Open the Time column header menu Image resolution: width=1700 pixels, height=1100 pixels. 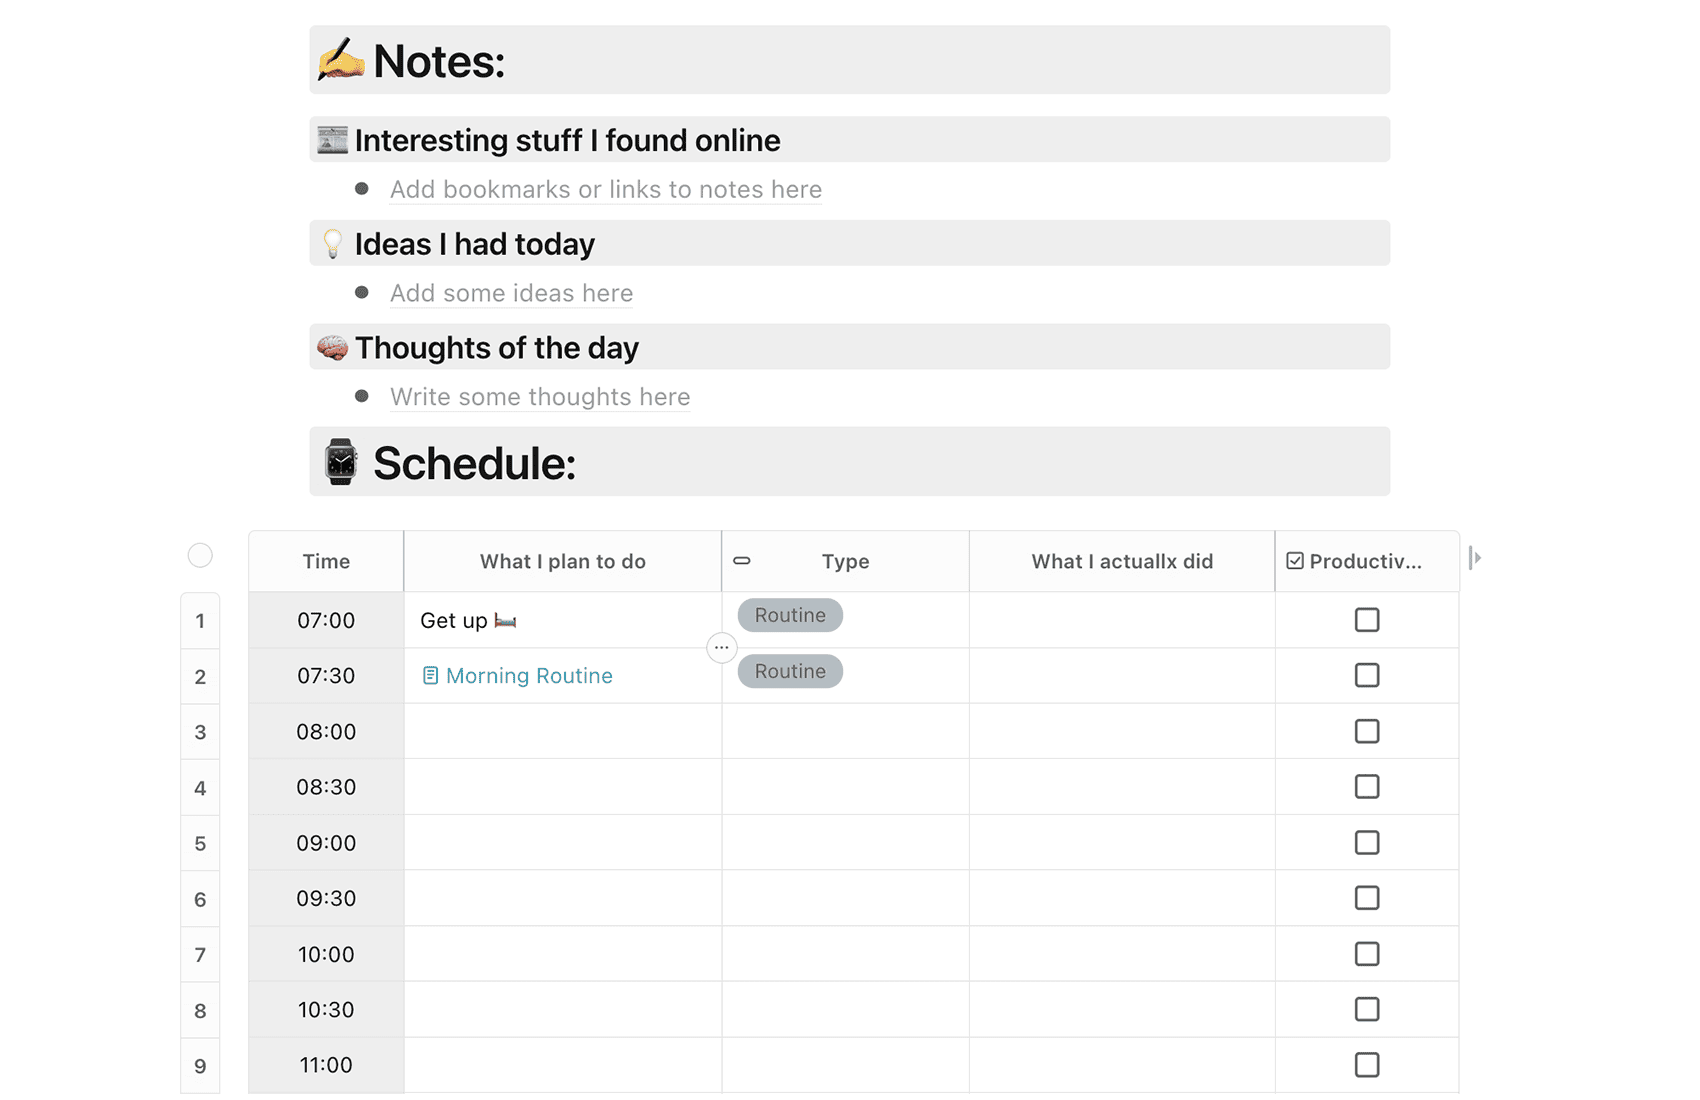[326, 561]
